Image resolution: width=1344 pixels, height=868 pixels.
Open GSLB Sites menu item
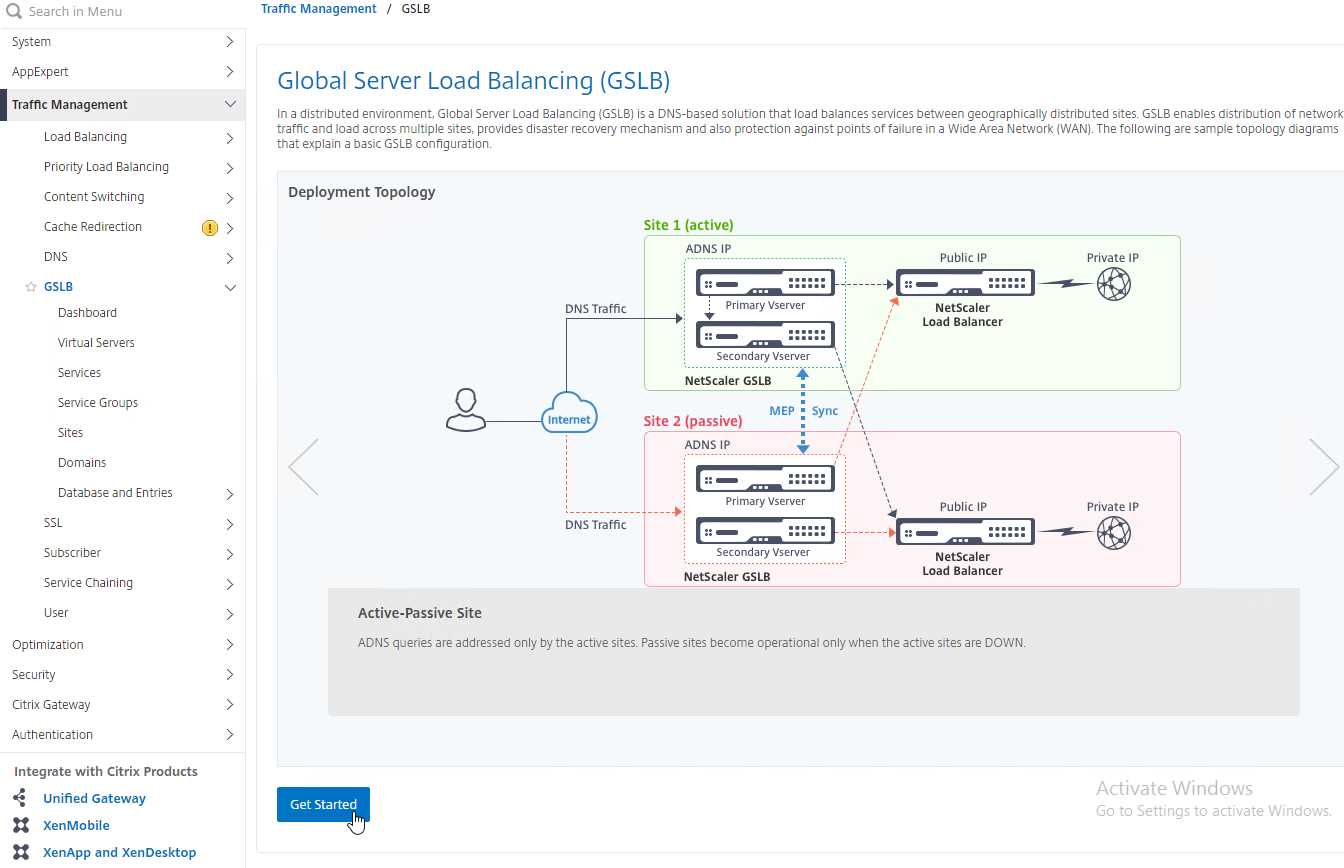tap(70, 433)
